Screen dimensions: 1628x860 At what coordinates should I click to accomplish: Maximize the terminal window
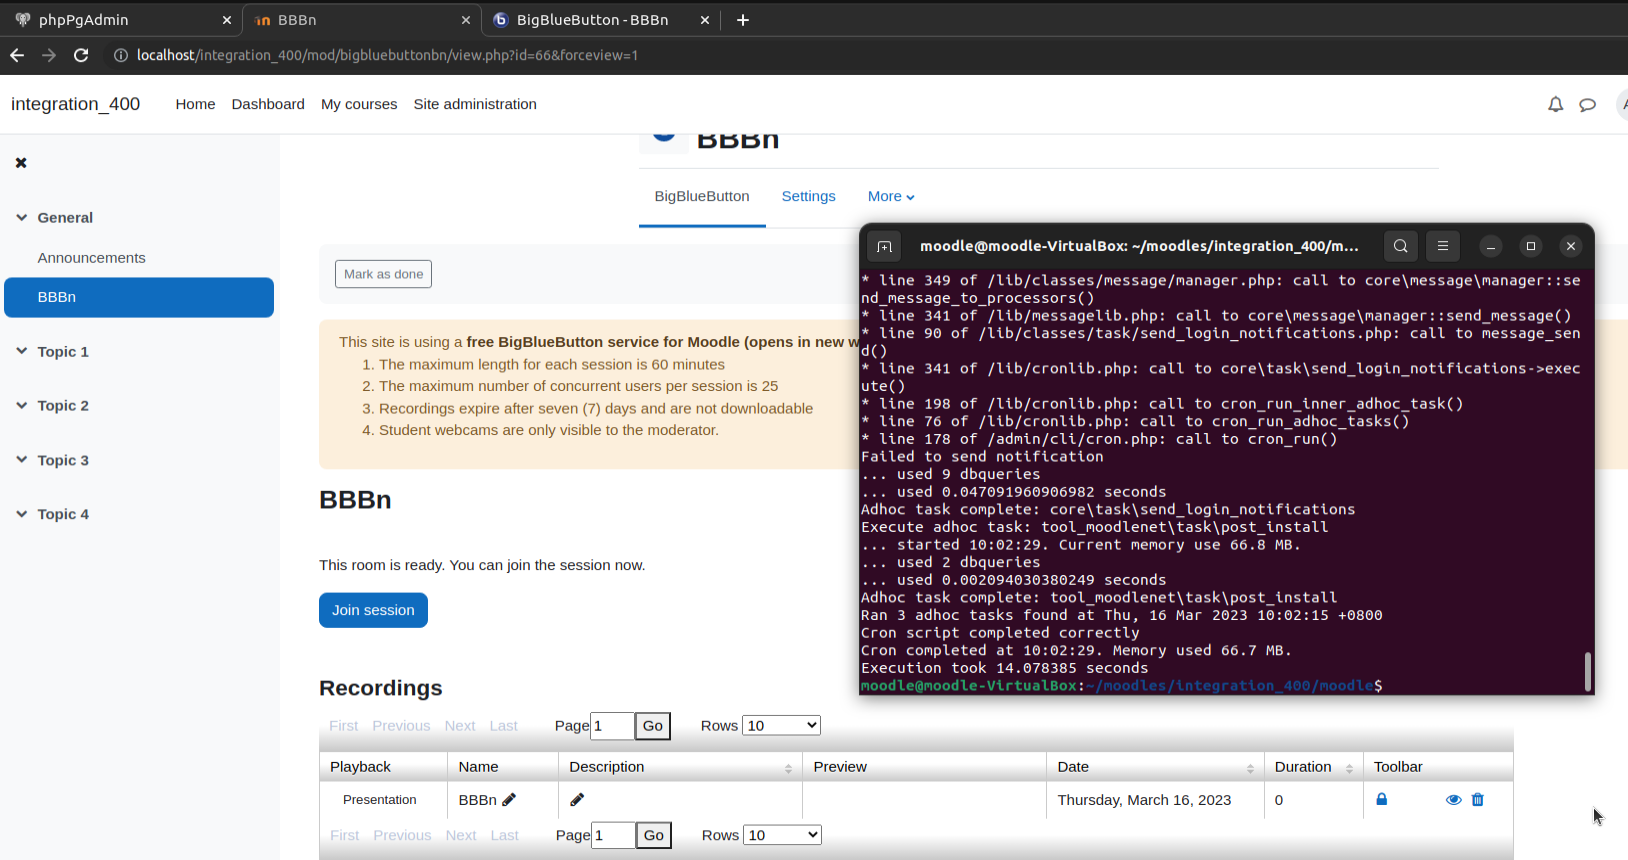click(1531, 246)
